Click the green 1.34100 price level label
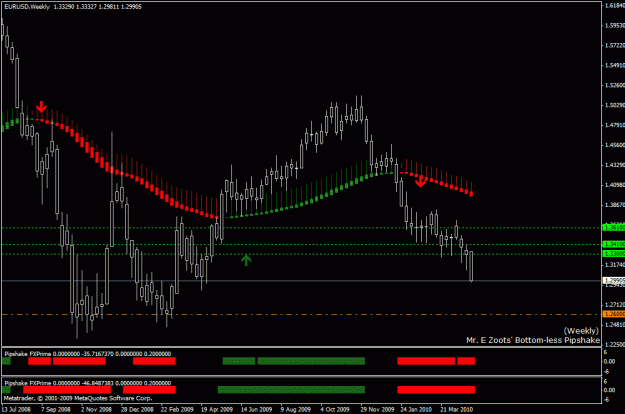 (614, 244)
